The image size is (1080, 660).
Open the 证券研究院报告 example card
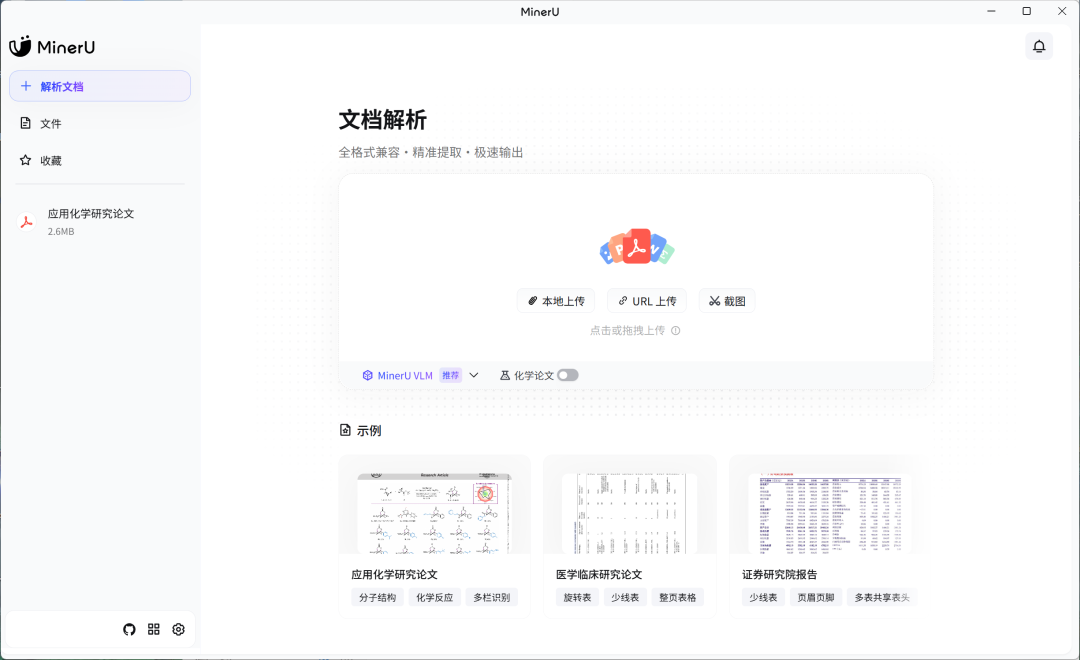click(x=828, y=535)
